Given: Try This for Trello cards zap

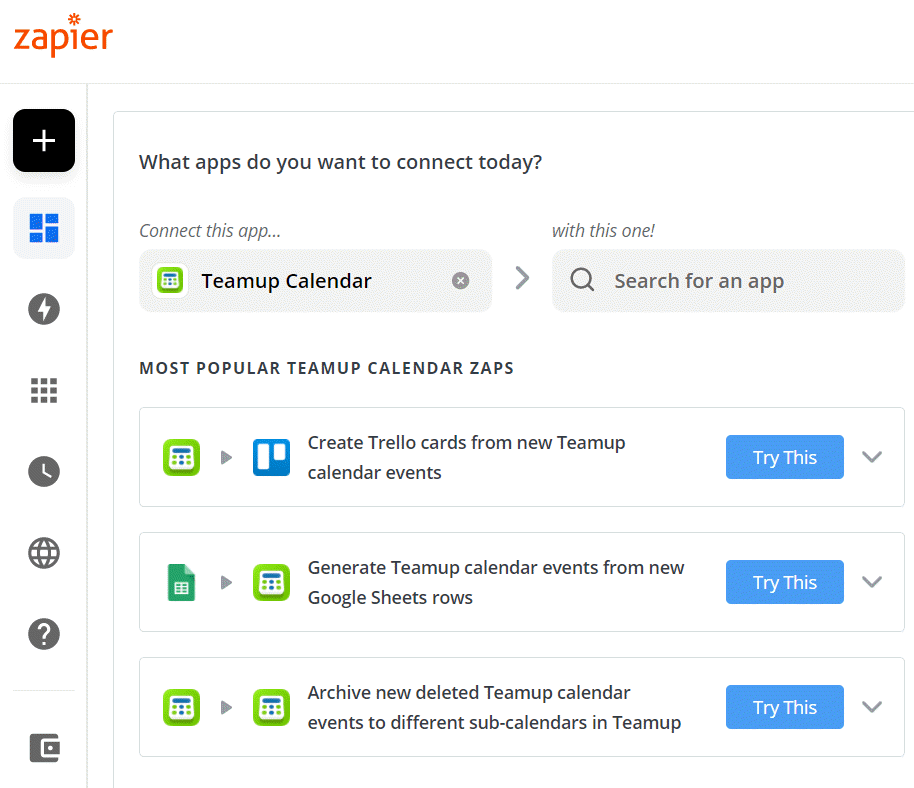Looking at the screenshot, I should [785, 457].
